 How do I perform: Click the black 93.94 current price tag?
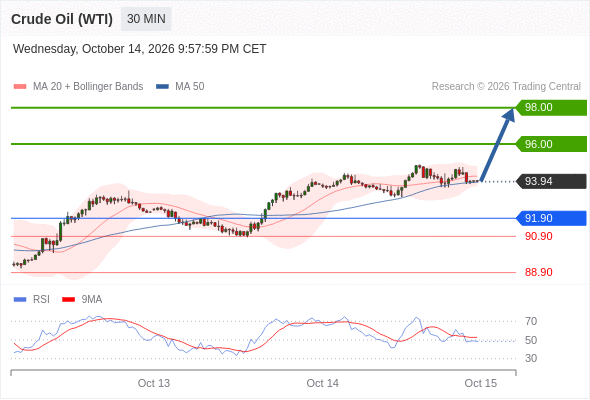551,181
